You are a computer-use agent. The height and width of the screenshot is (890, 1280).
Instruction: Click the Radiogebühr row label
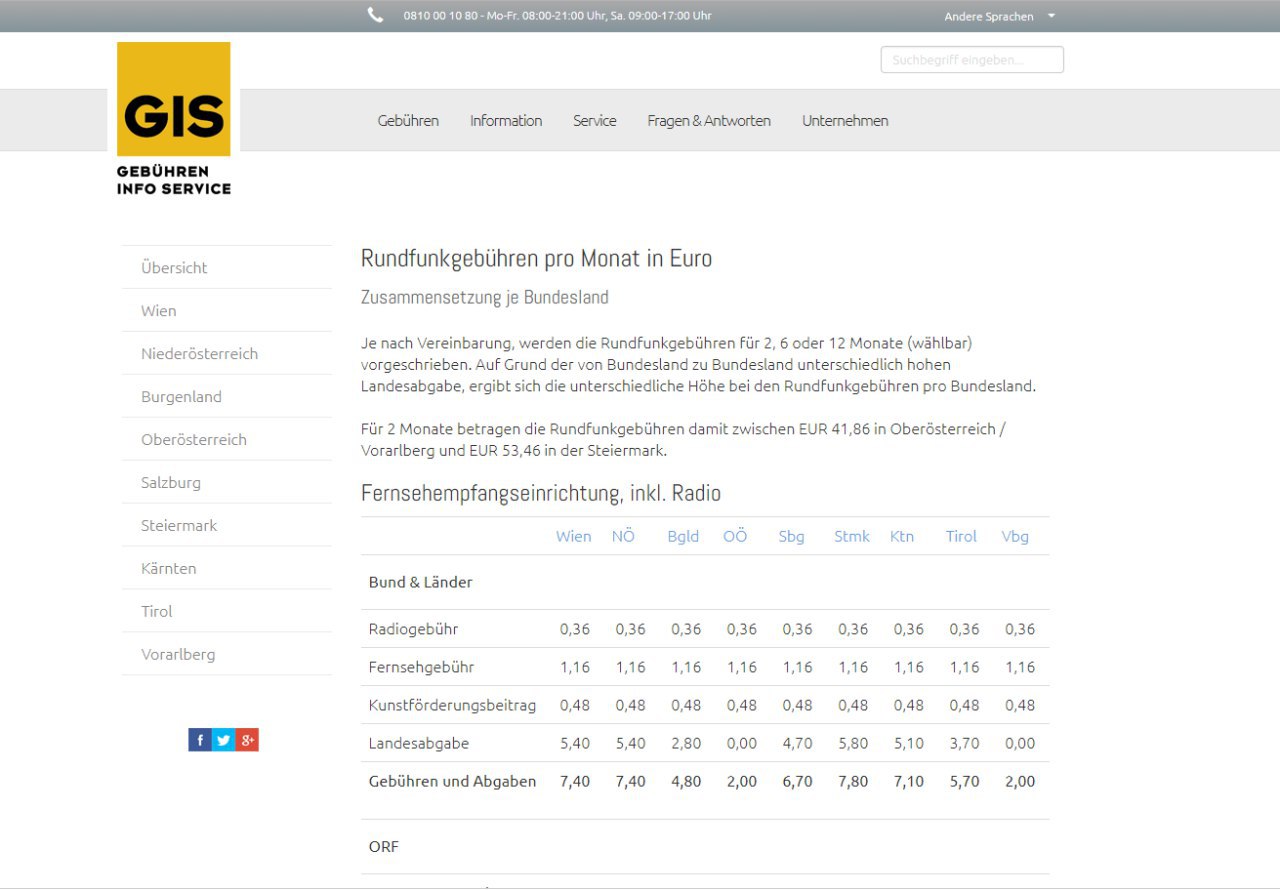413,629
